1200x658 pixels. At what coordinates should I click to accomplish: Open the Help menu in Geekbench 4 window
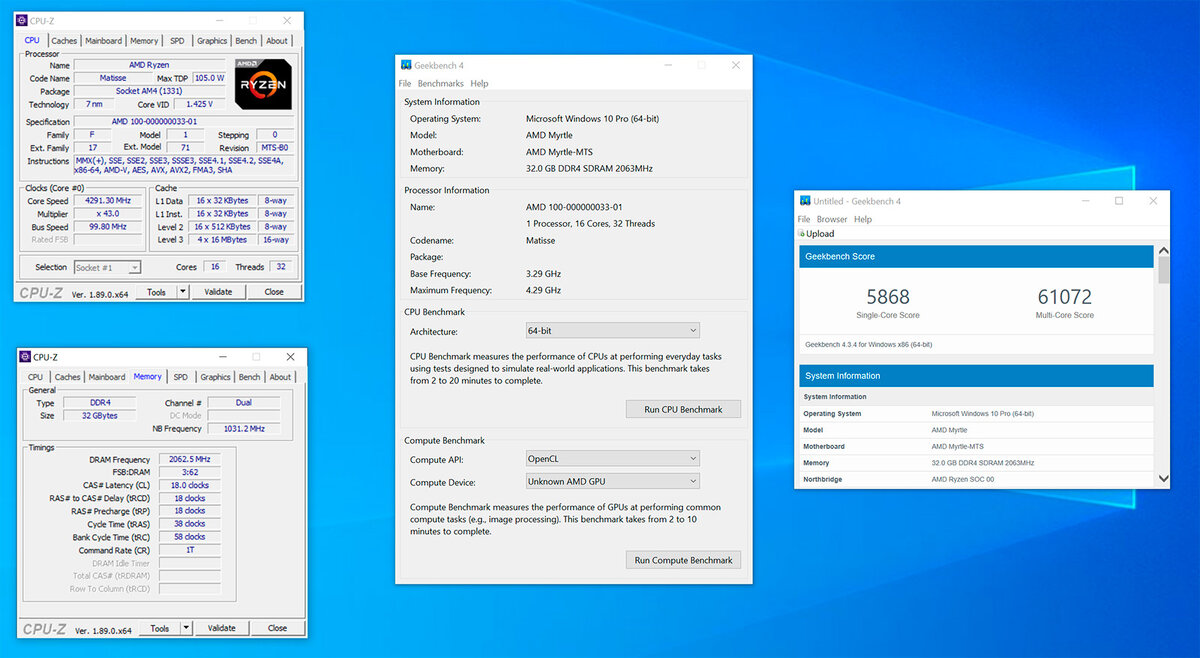(479, 84)
